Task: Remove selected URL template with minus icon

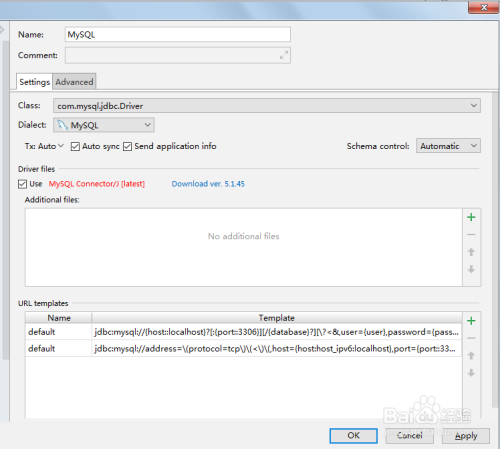Action: (471, 338)
